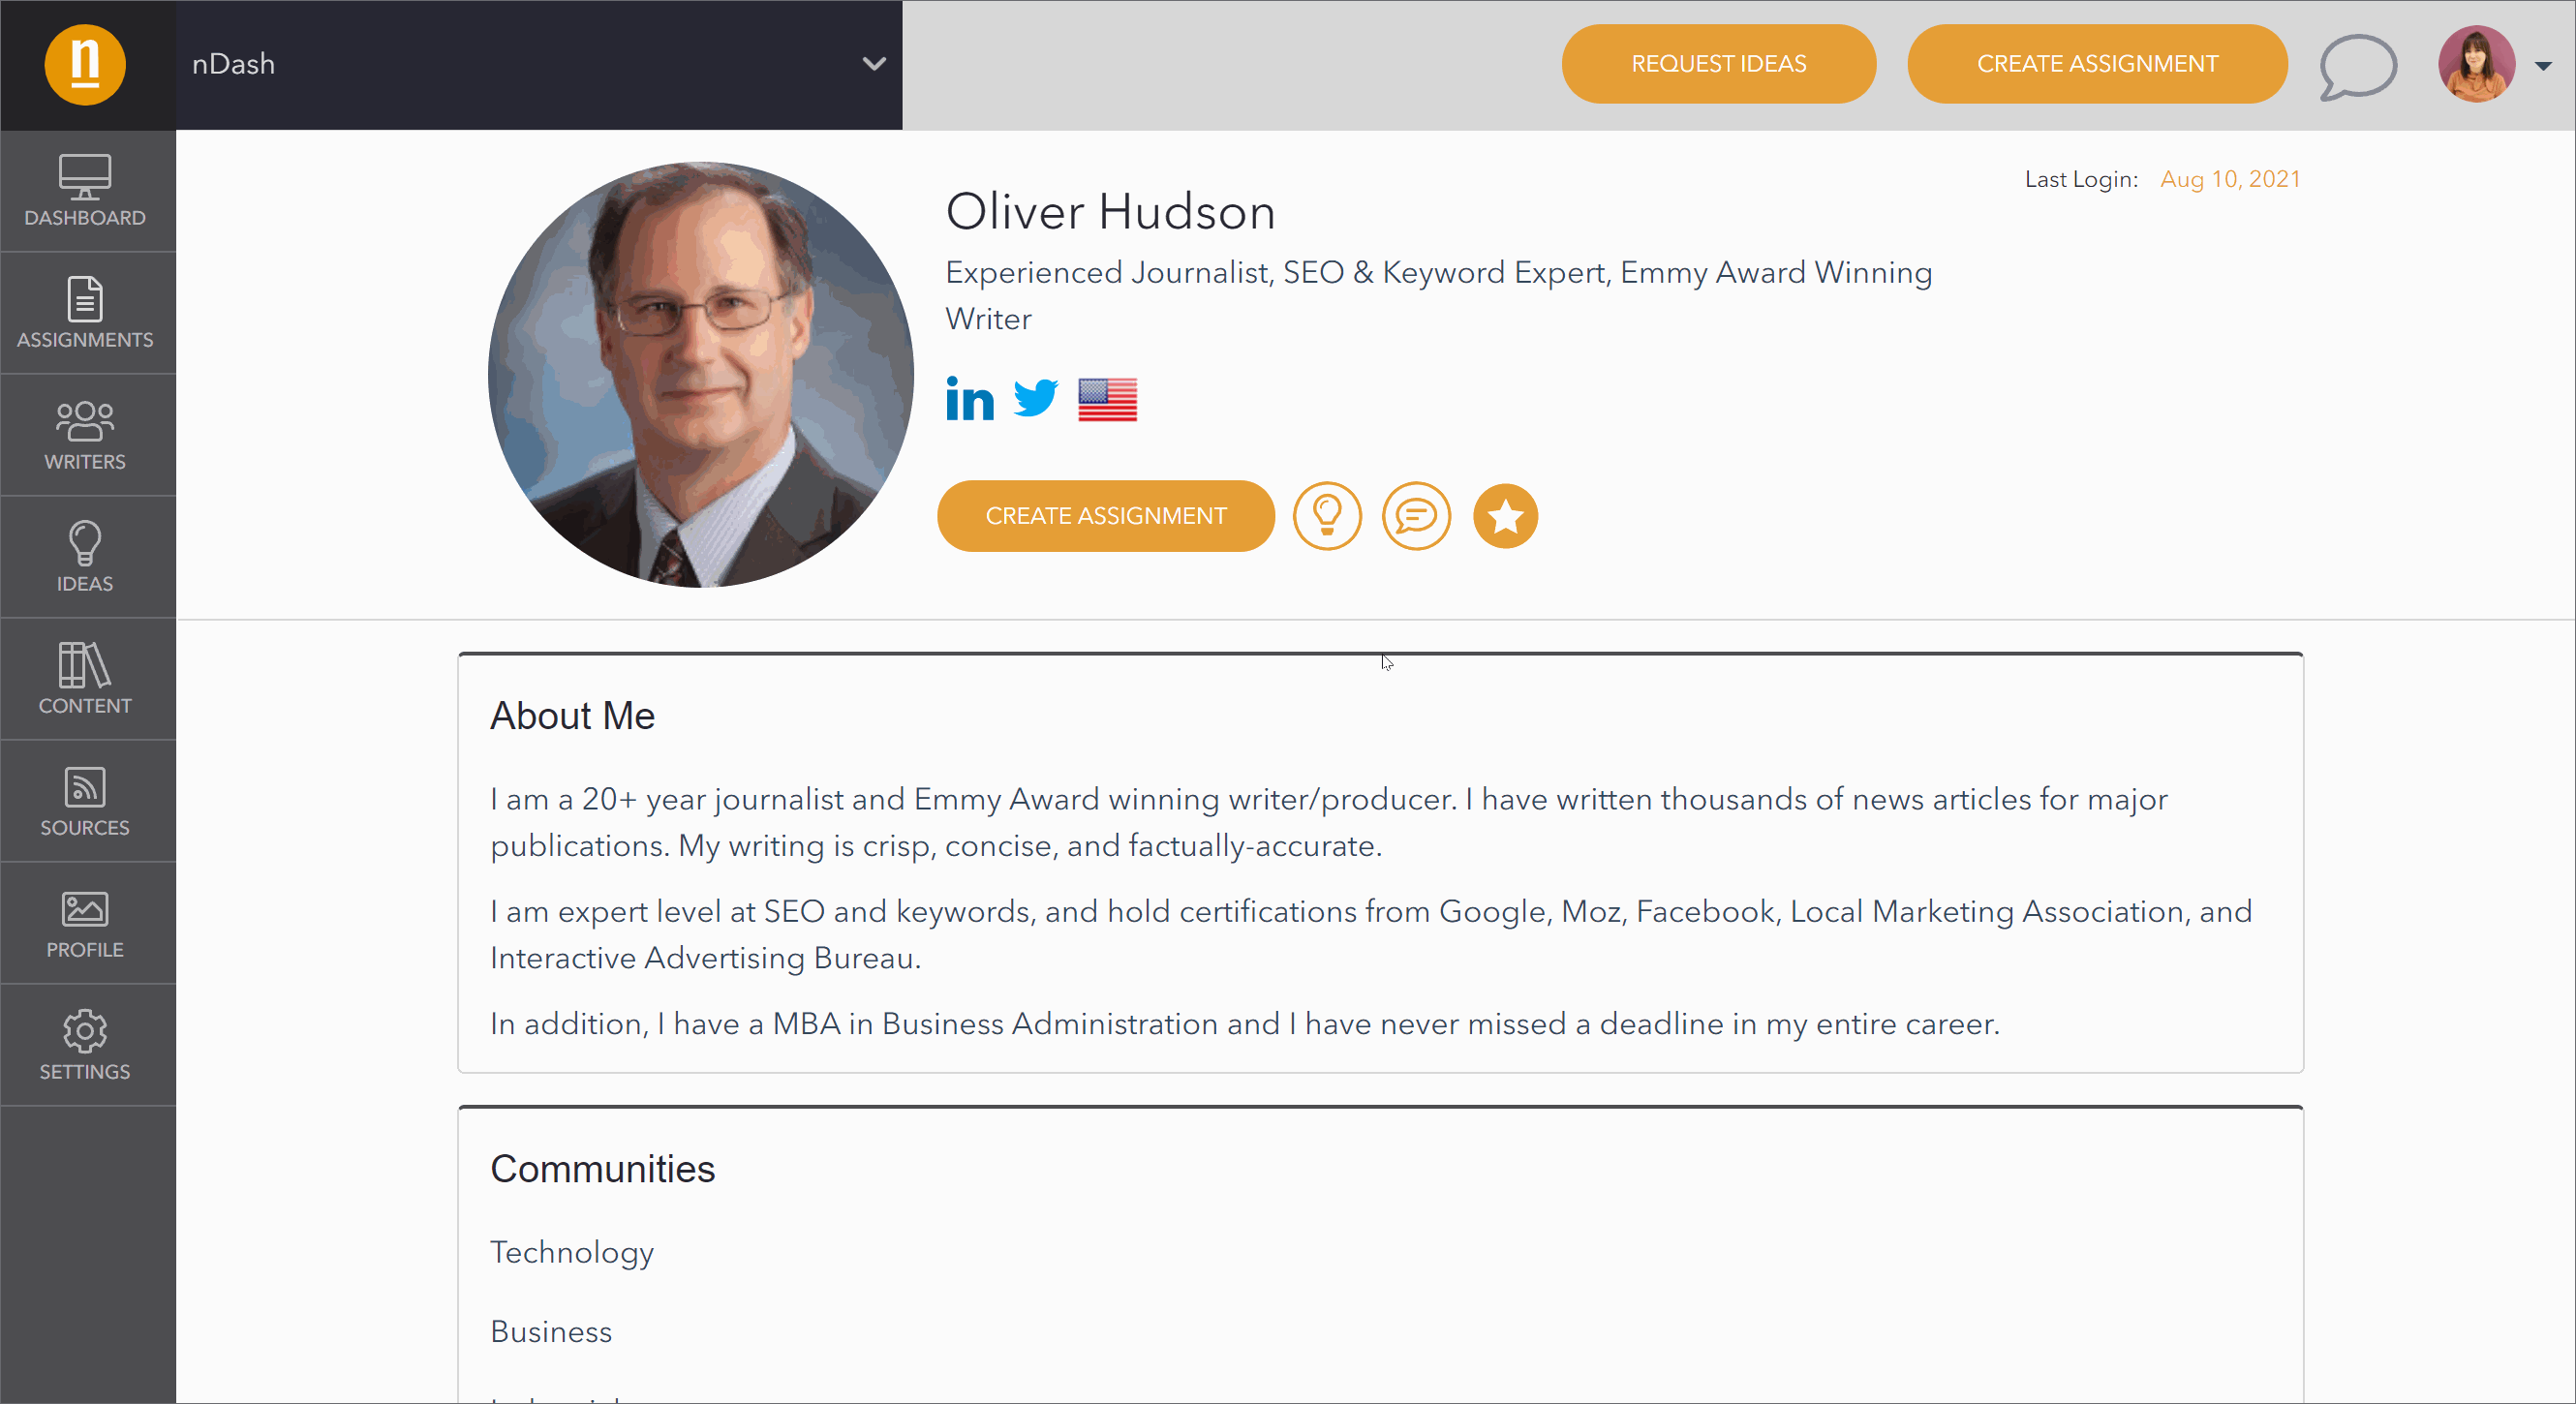
Task: Toggle the favorite star for this writer
Action: [x=1505, y=516]
